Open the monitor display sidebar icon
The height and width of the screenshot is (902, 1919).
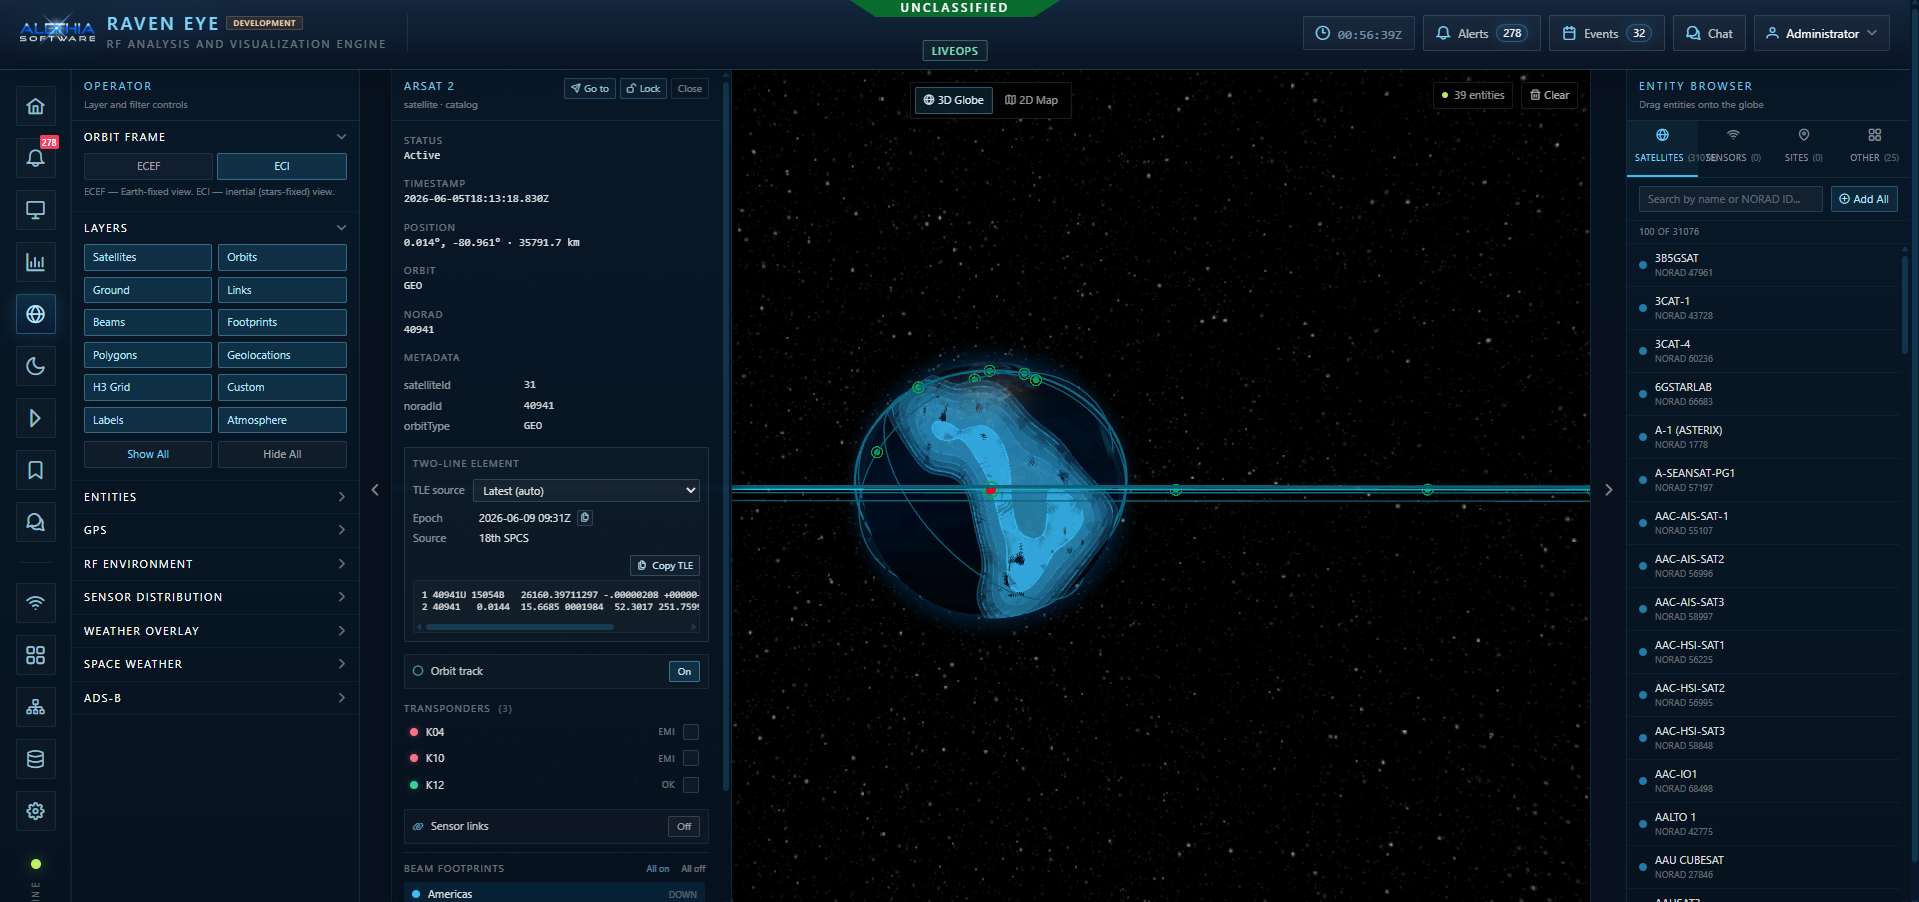[35, 210]
